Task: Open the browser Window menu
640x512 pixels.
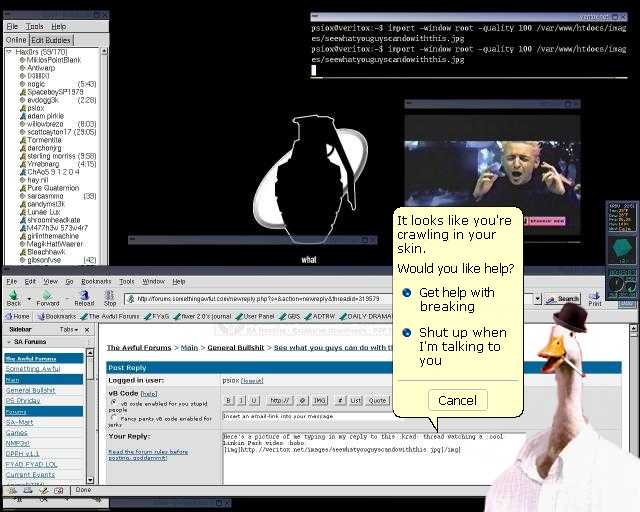Action: (153, 281)
